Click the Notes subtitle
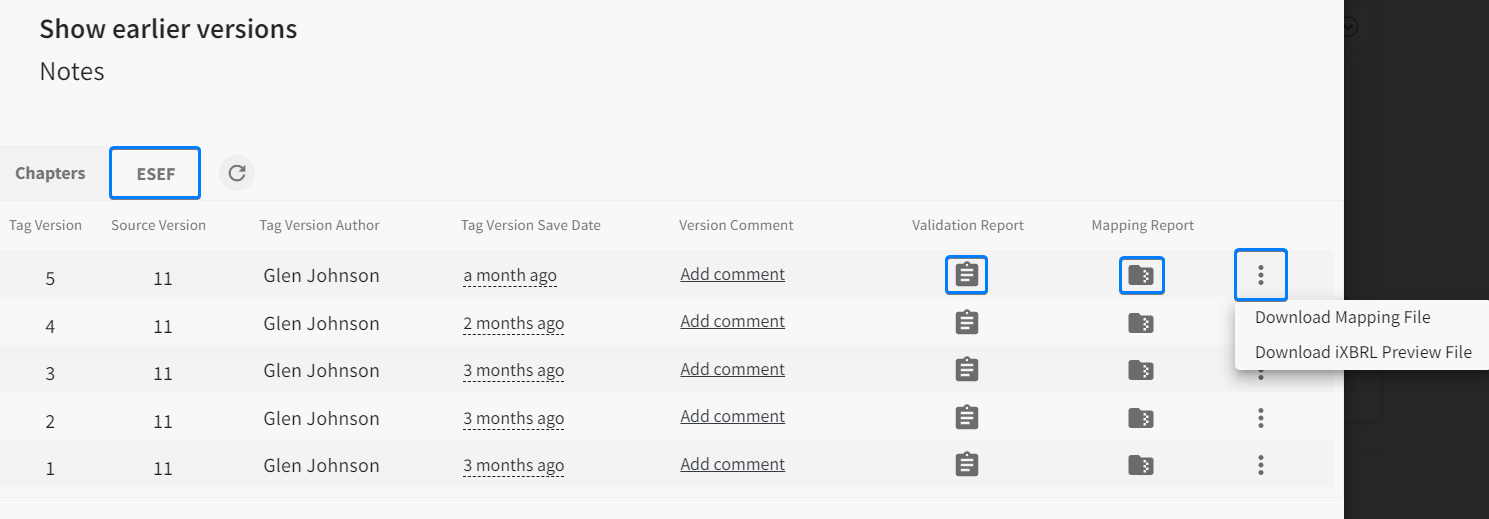The width and height of the screenshot is (1489, 519). 72,71
